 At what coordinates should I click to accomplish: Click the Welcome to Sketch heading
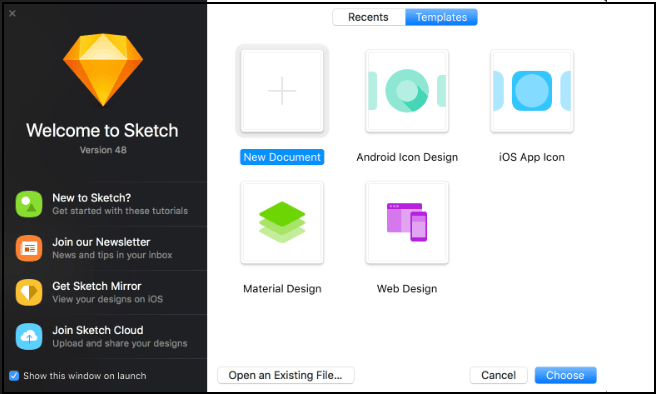(102, 130)
